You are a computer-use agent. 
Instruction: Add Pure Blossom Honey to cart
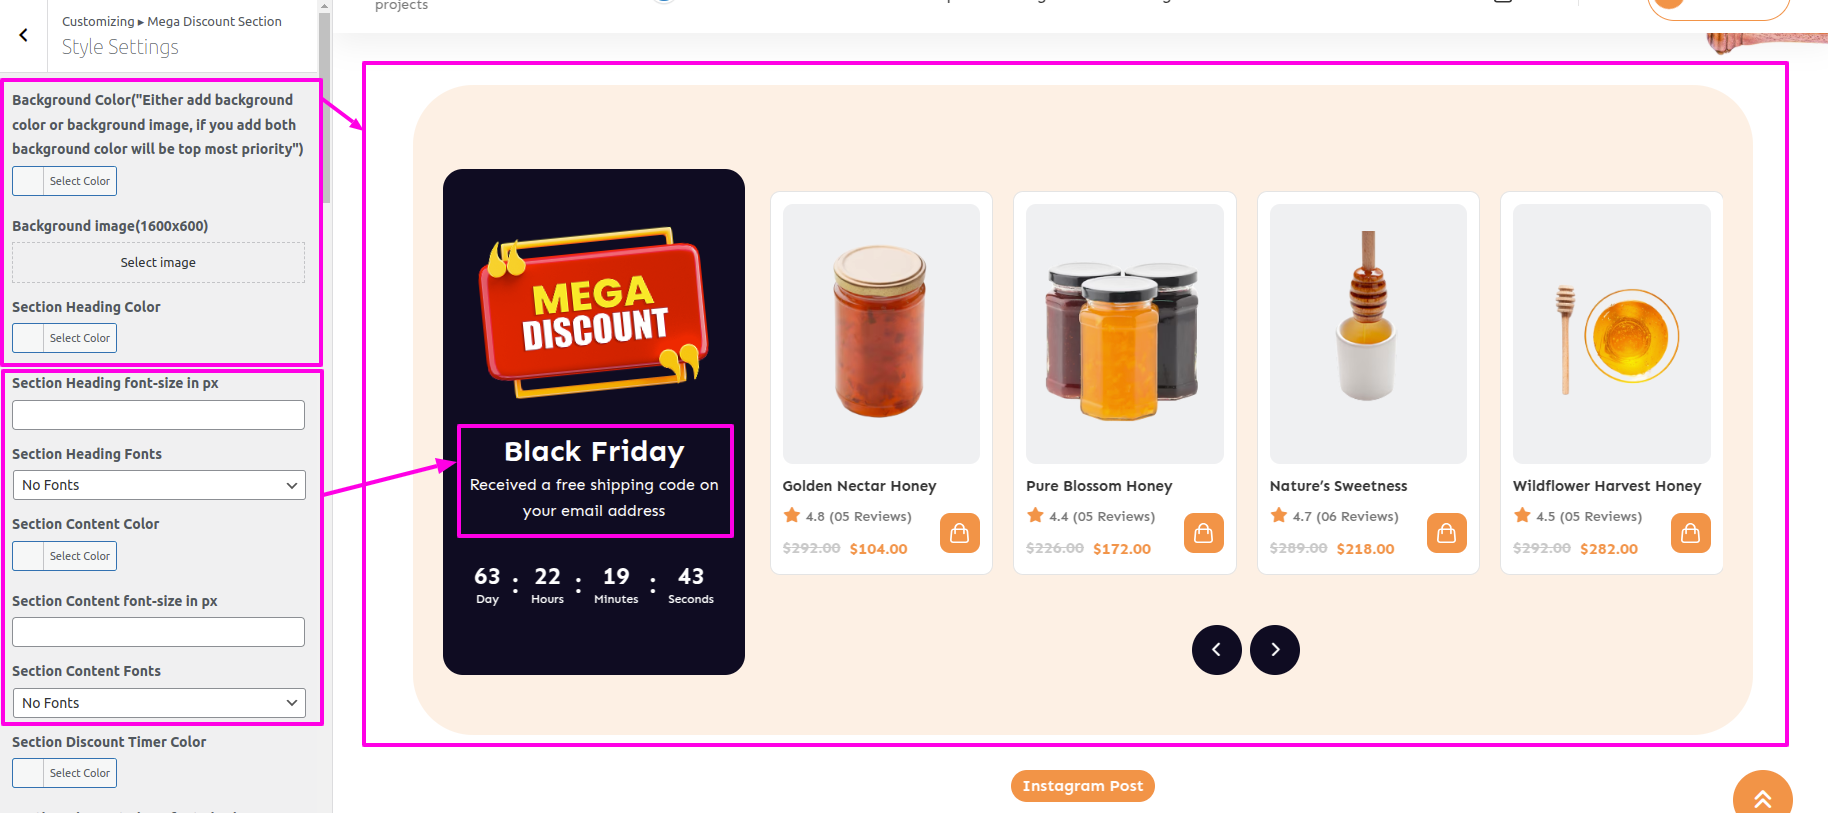[1203, 533]
